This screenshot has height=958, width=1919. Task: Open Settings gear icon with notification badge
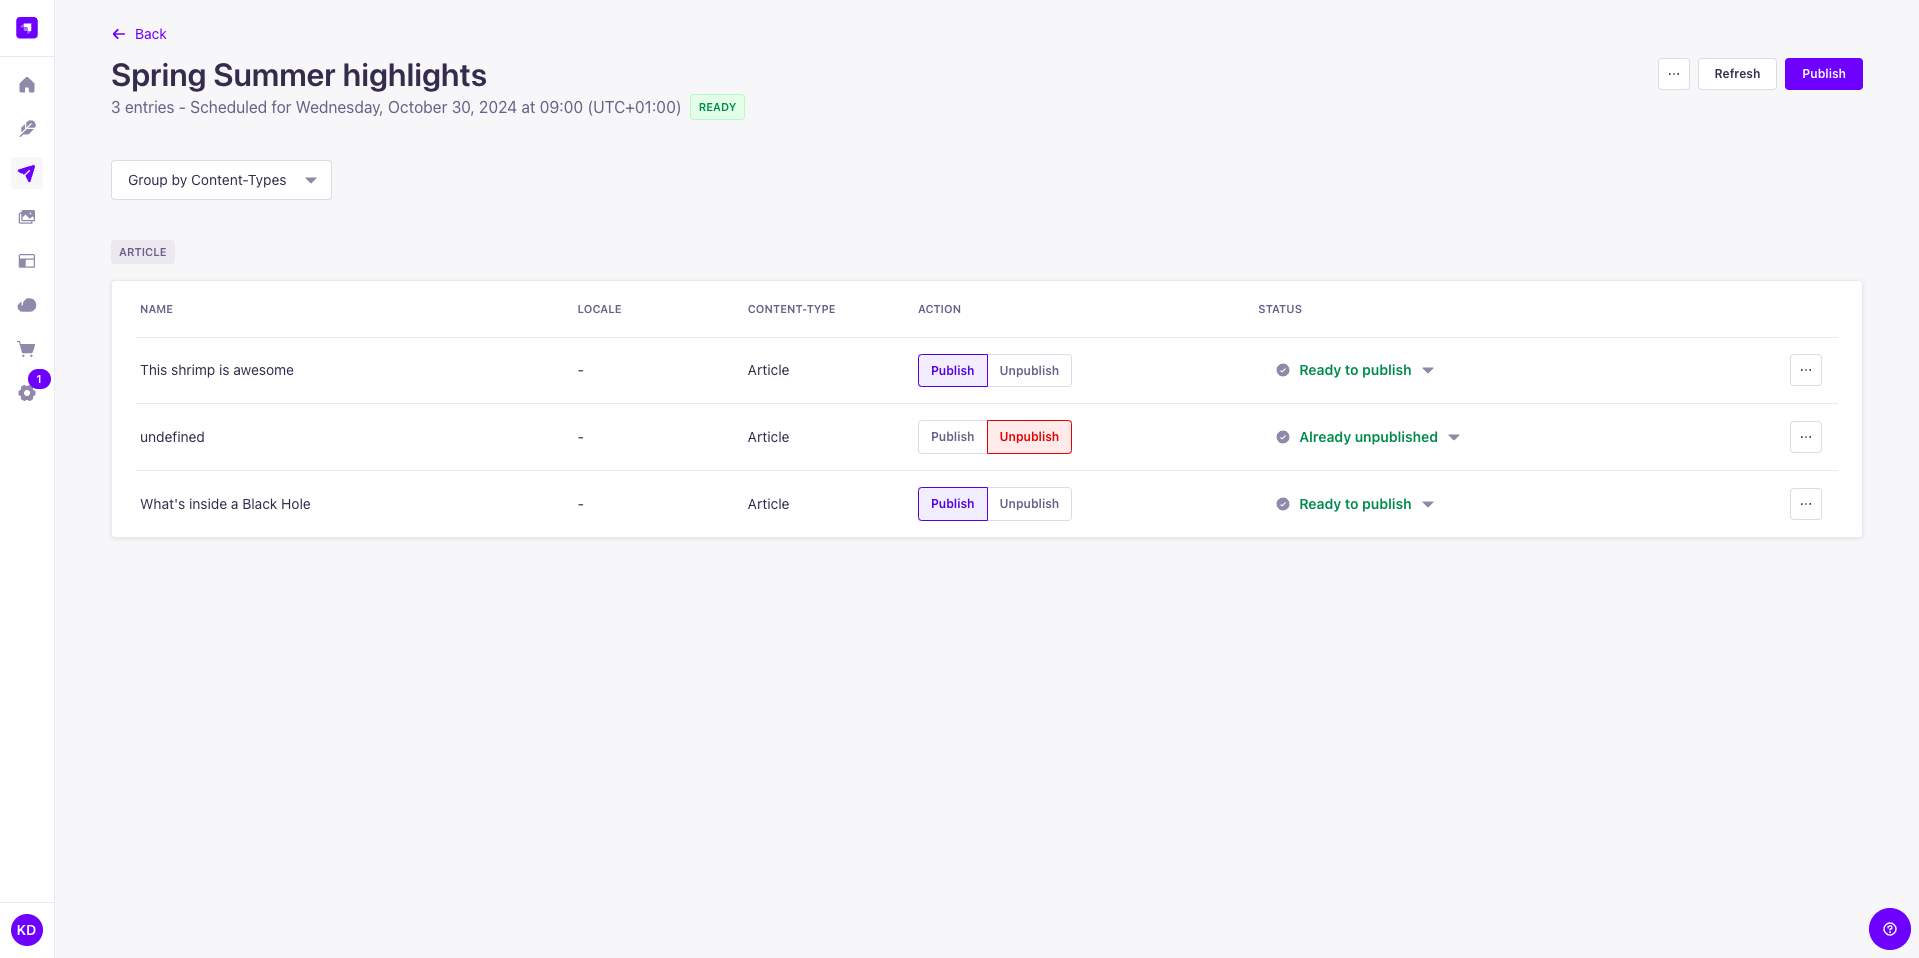click(27, 393)
